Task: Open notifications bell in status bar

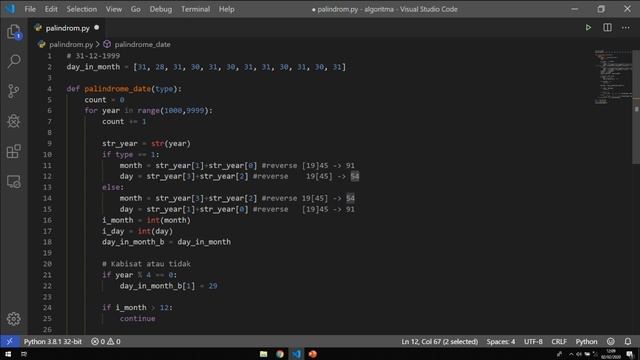Action: coord(628,341)
